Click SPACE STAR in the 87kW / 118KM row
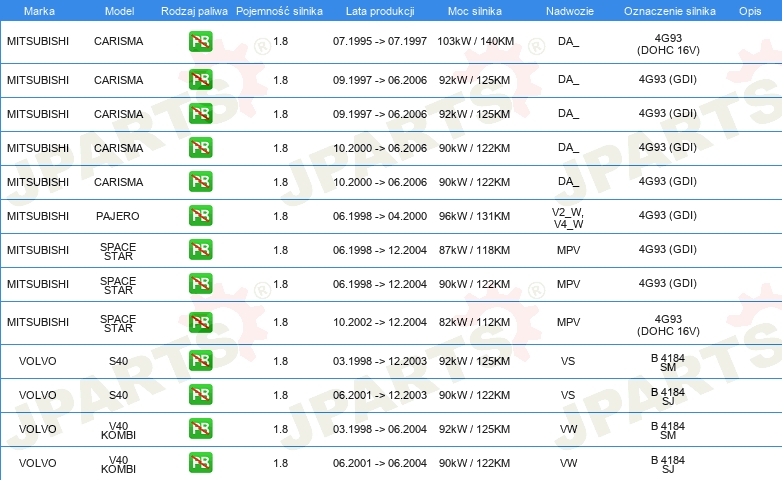Image resolution: width=782 pixels, height=480 pixels. click(x=118, y=251)
